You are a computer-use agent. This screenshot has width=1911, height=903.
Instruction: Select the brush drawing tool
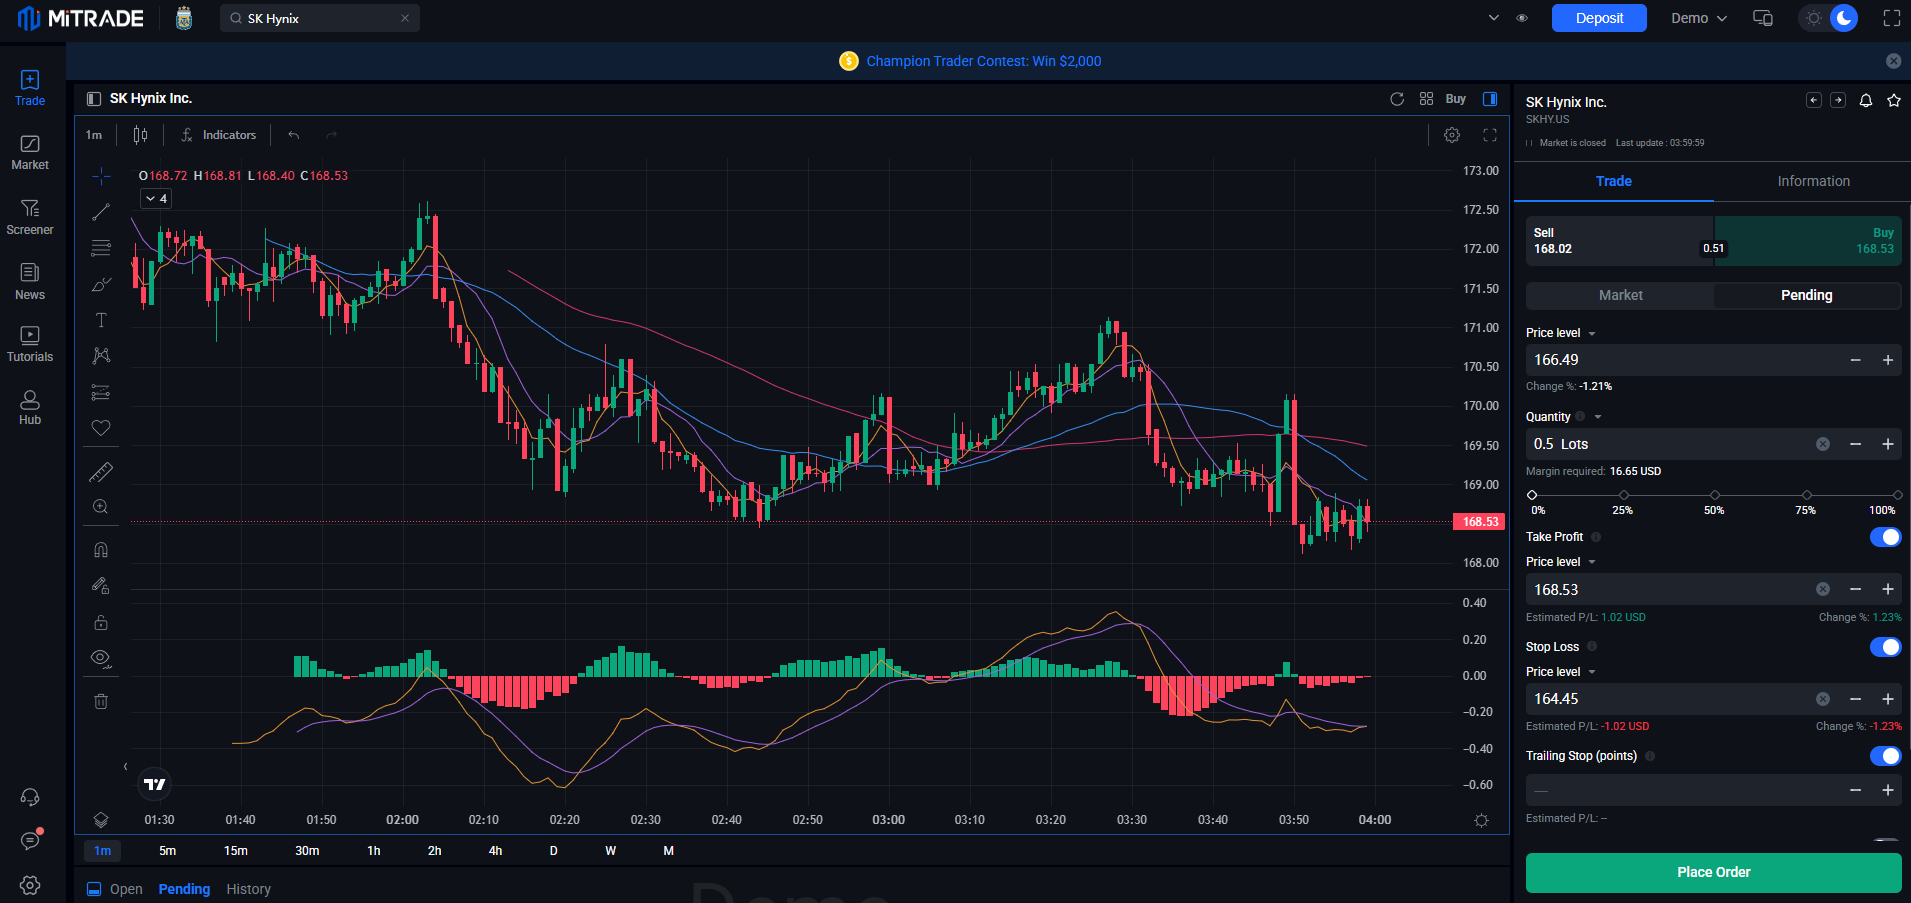pos(101,284)
